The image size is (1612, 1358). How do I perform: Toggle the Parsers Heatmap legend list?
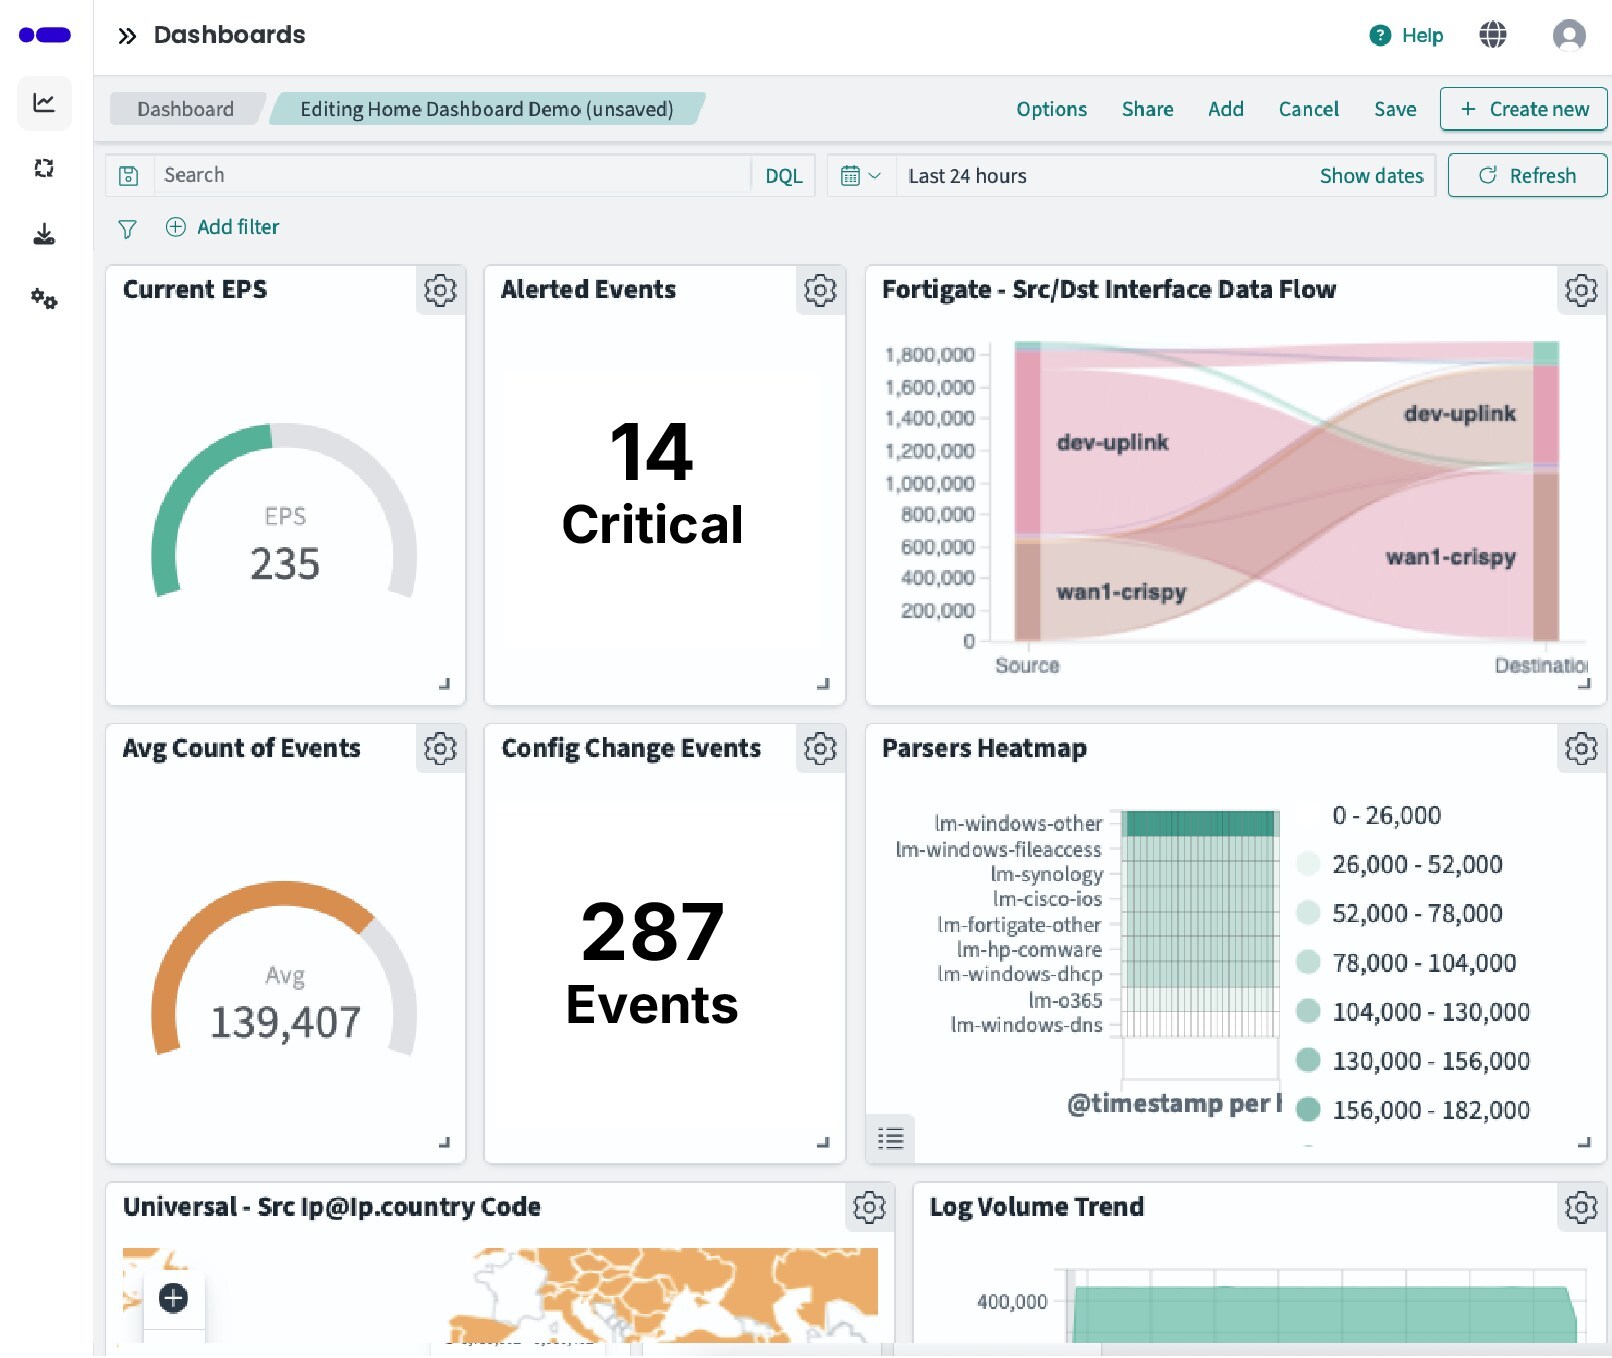pyautogui.click(x=890, y=1138)
